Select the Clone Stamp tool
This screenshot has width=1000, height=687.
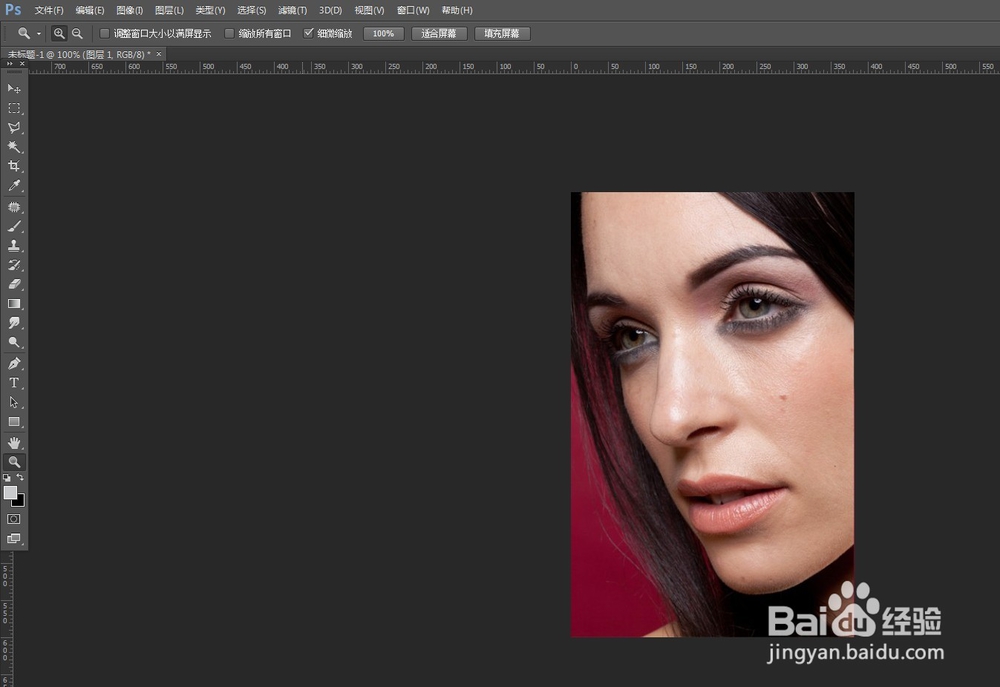pos(13,246)
